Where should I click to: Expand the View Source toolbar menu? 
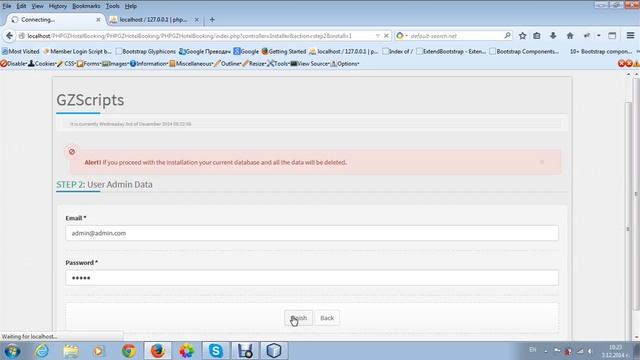[x=310, y=64]
